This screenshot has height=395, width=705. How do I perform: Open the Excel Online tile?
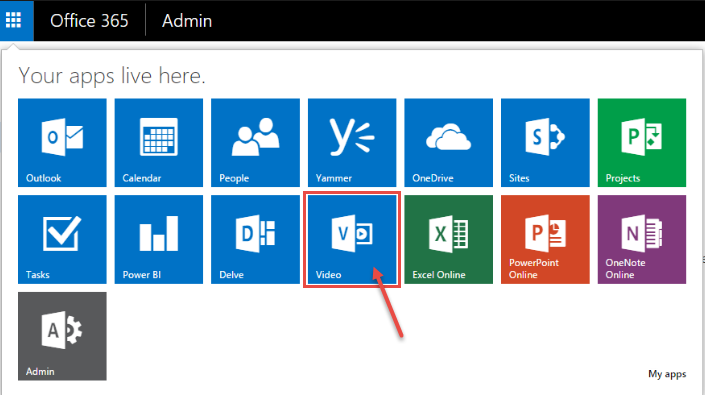click(448, 239)
